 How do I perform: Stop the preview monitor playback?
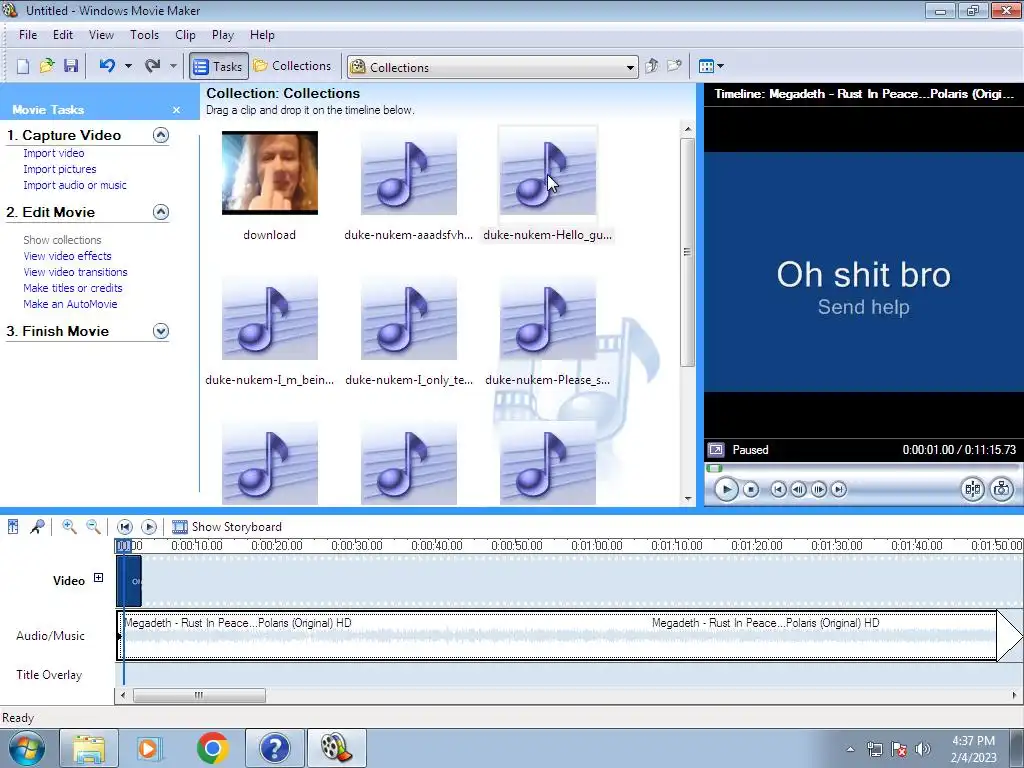click(x=751, y=489)
